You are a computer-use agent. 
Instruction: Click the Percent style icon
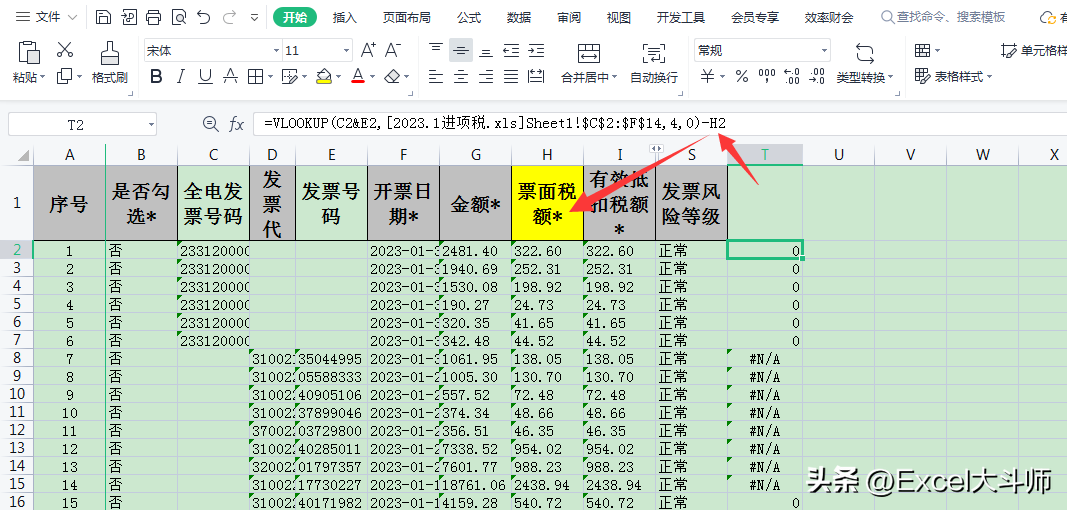[742, 76]
